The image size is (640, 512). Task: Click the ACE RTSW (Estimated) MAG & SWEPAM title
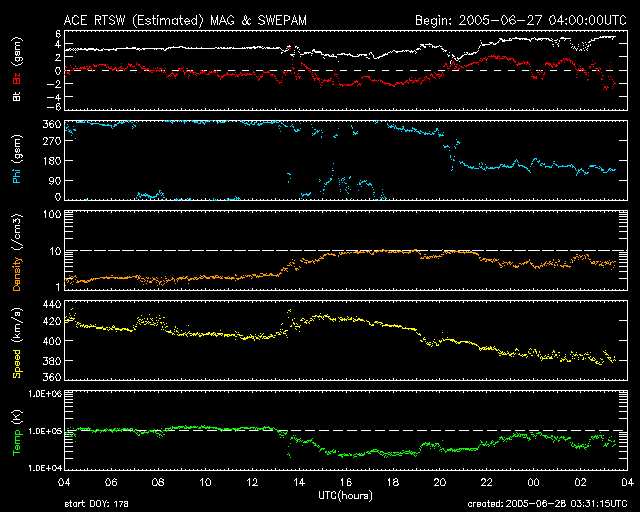[x=185, y=20]
